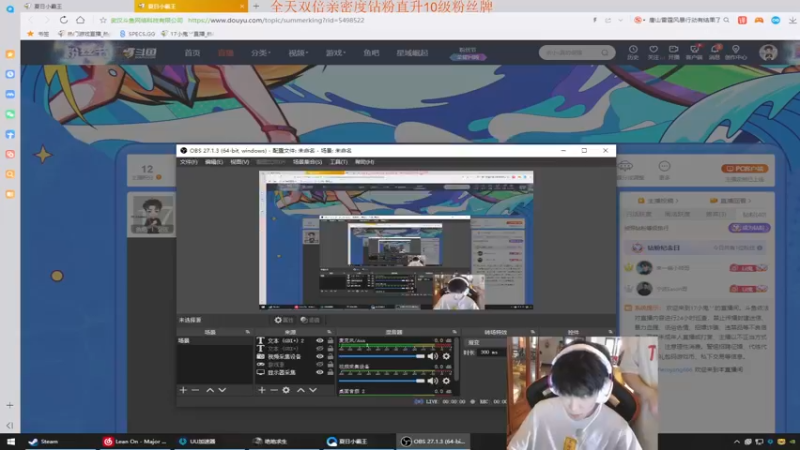The image size is (800, 450).
Task: Move the OBS scene up
Action: pos(210,390)
